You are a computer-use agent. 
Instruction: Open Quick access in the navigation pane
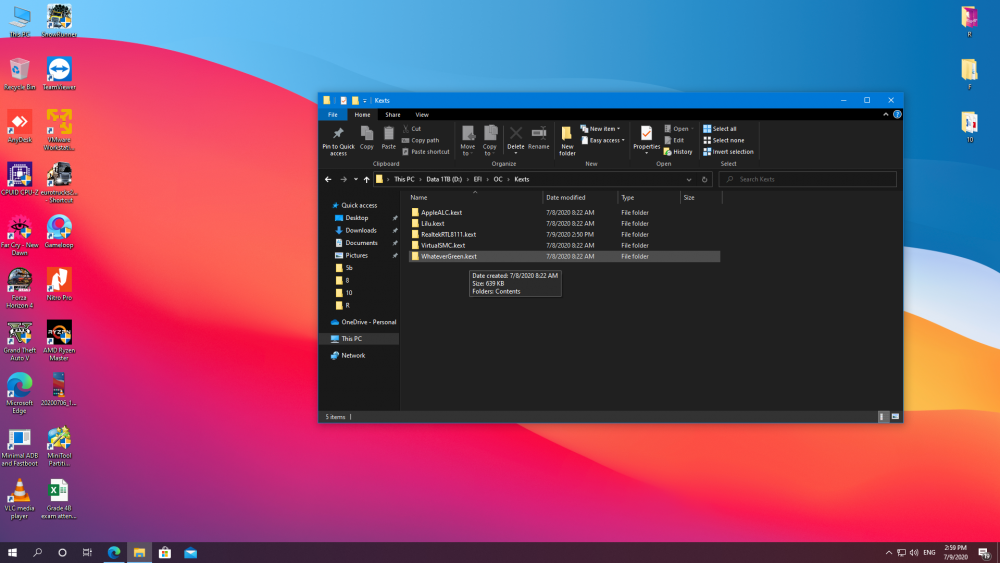point(359,206)
